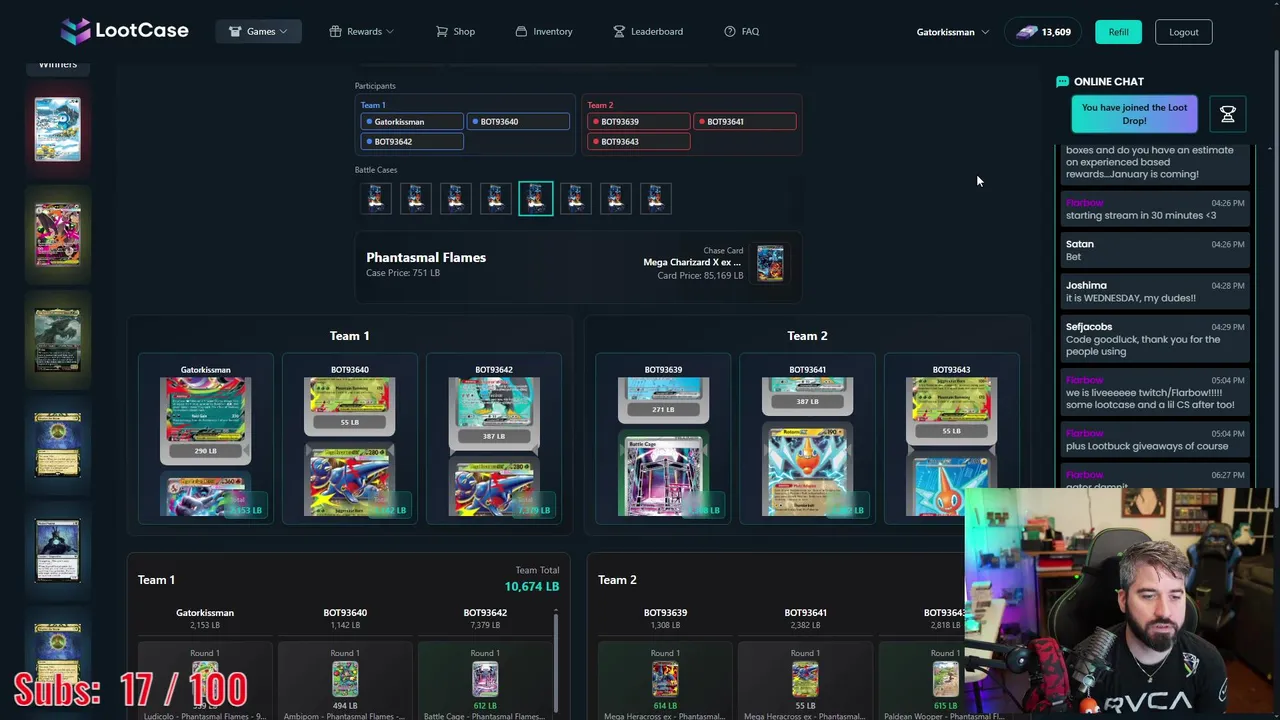Click Sefjacobs' username in the chat
Screen dimensions: 1280x720
point(1089,327)
